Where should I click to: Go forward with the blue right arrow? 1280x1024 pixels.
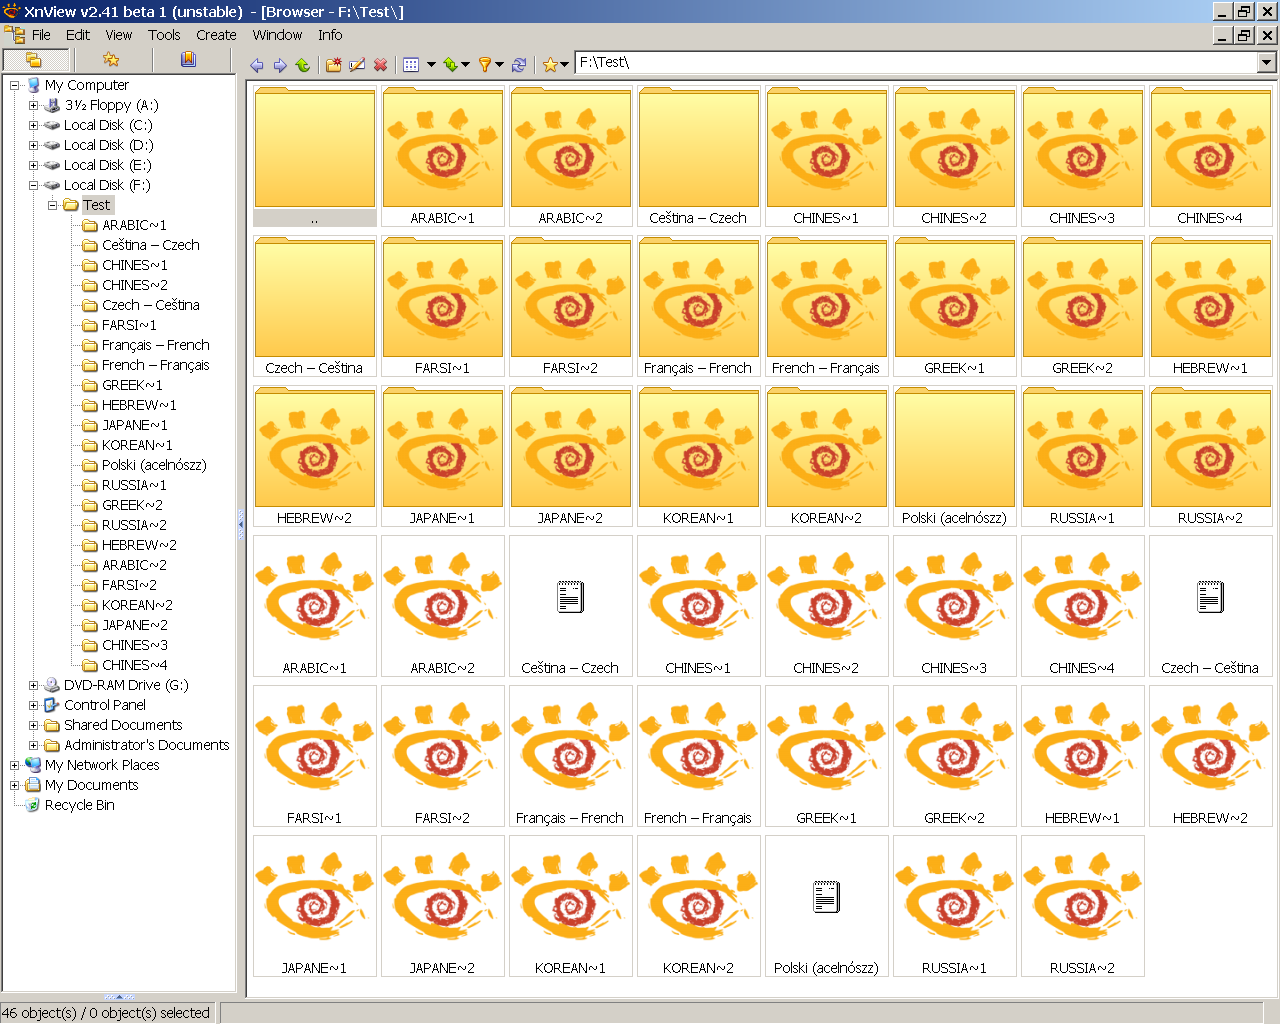(280, 65)
